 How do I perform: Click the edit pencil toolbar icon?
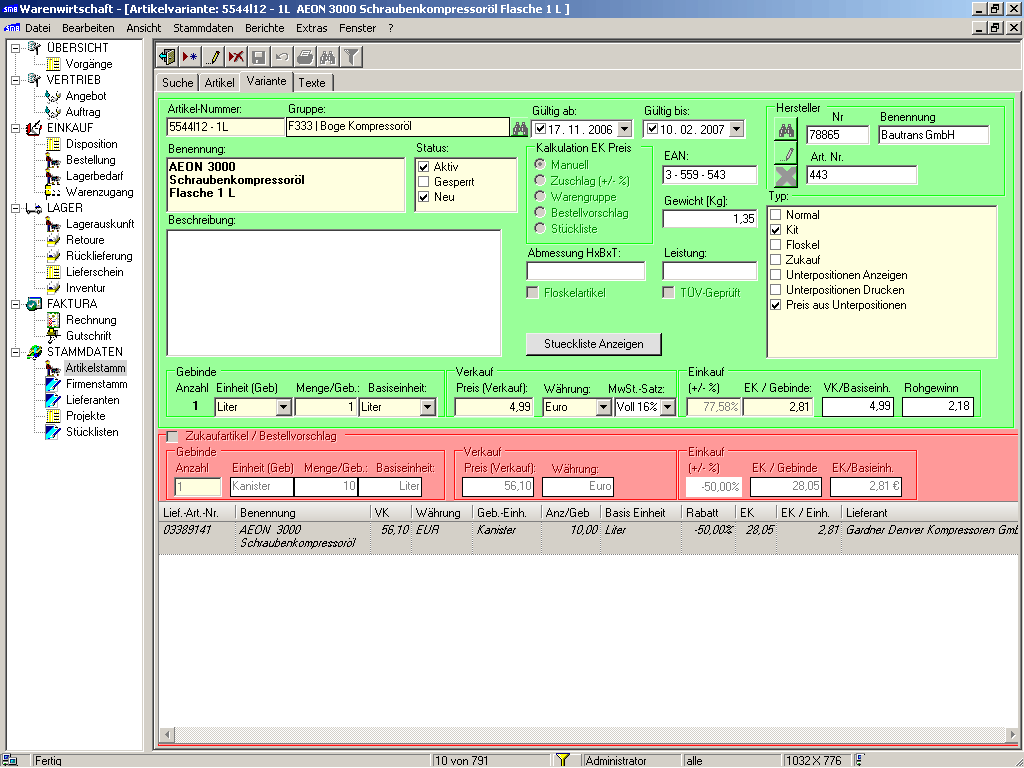[x=213, y=57]
